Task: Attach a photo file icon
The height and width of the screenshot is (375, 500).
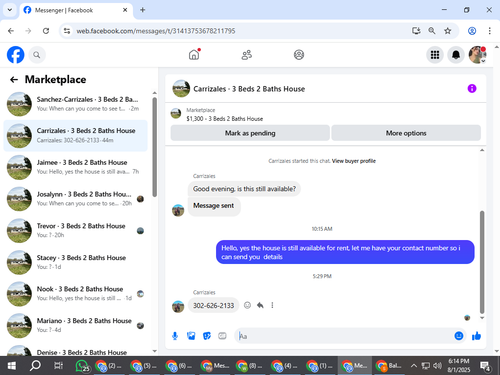Action: (x=191, y=336)
